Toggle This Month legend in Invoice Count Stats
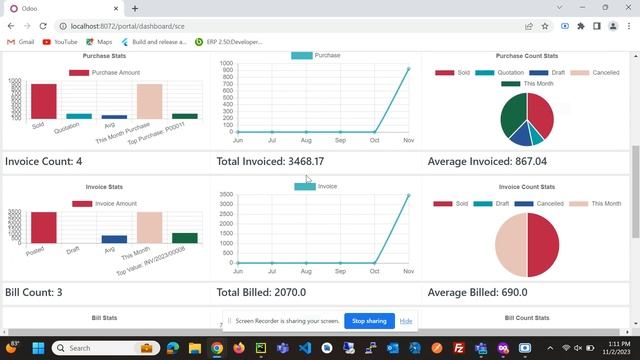This screenshot has height=360, width=640. pos(595,204)
